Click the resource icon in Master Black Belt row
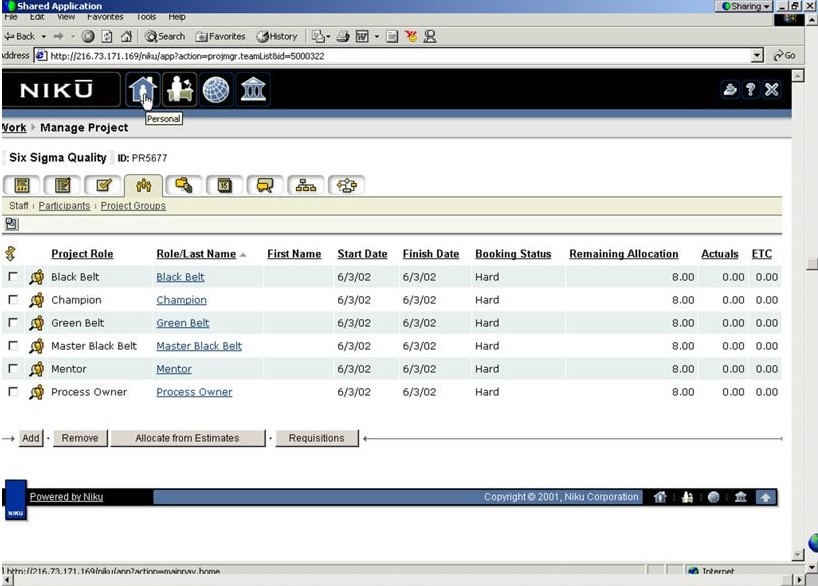 tap(37, 346)
